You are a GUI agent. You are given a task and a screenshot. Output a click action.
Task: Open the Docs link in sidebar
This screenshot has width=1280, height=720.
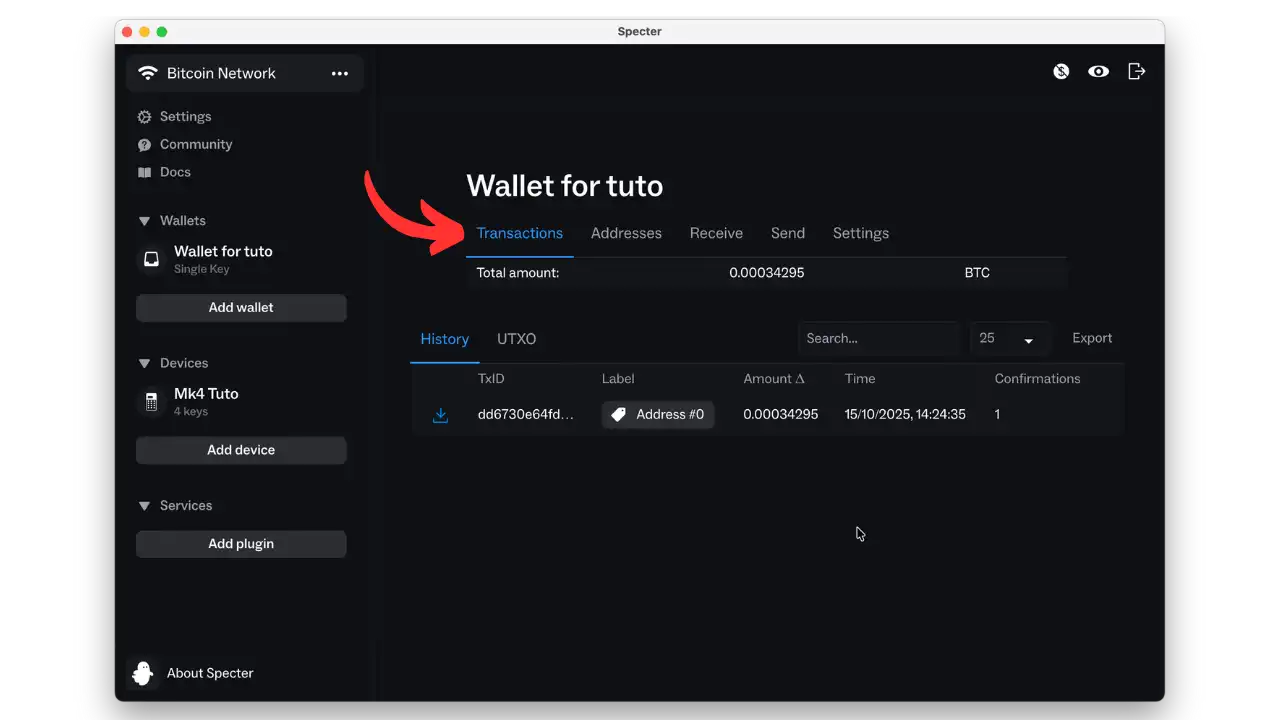175,172
